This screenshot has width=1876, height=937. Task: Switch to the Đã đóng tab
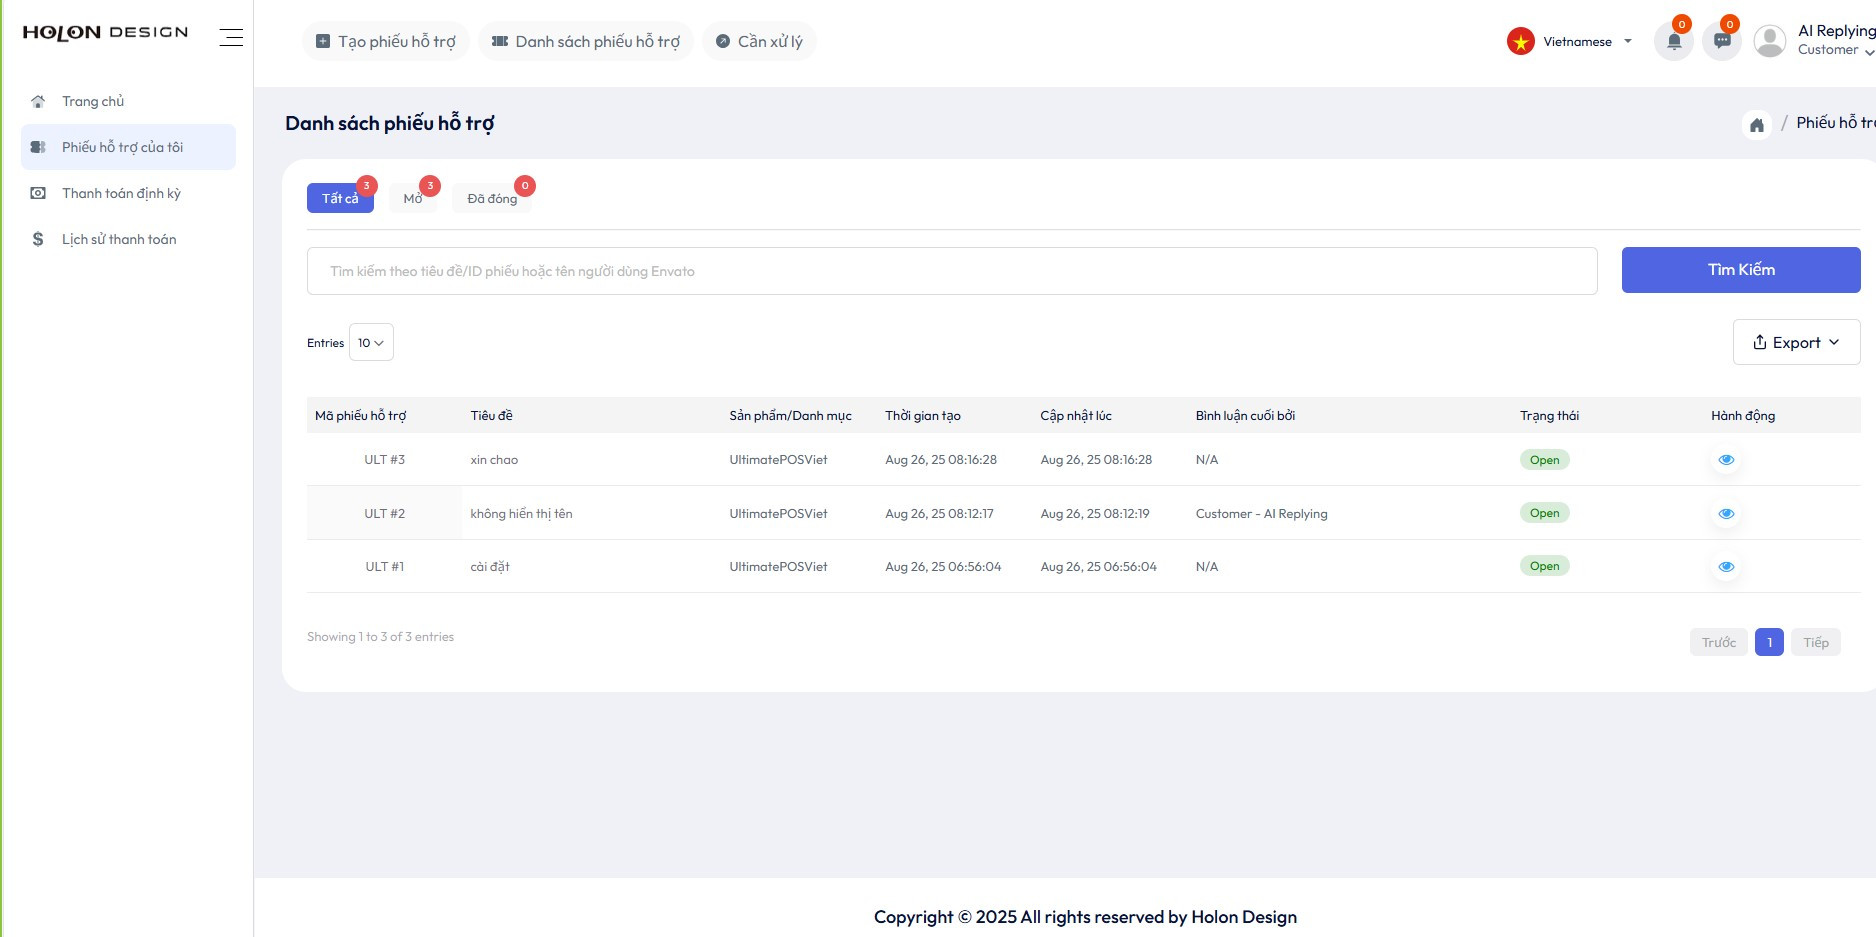click(x=492, y=199)
